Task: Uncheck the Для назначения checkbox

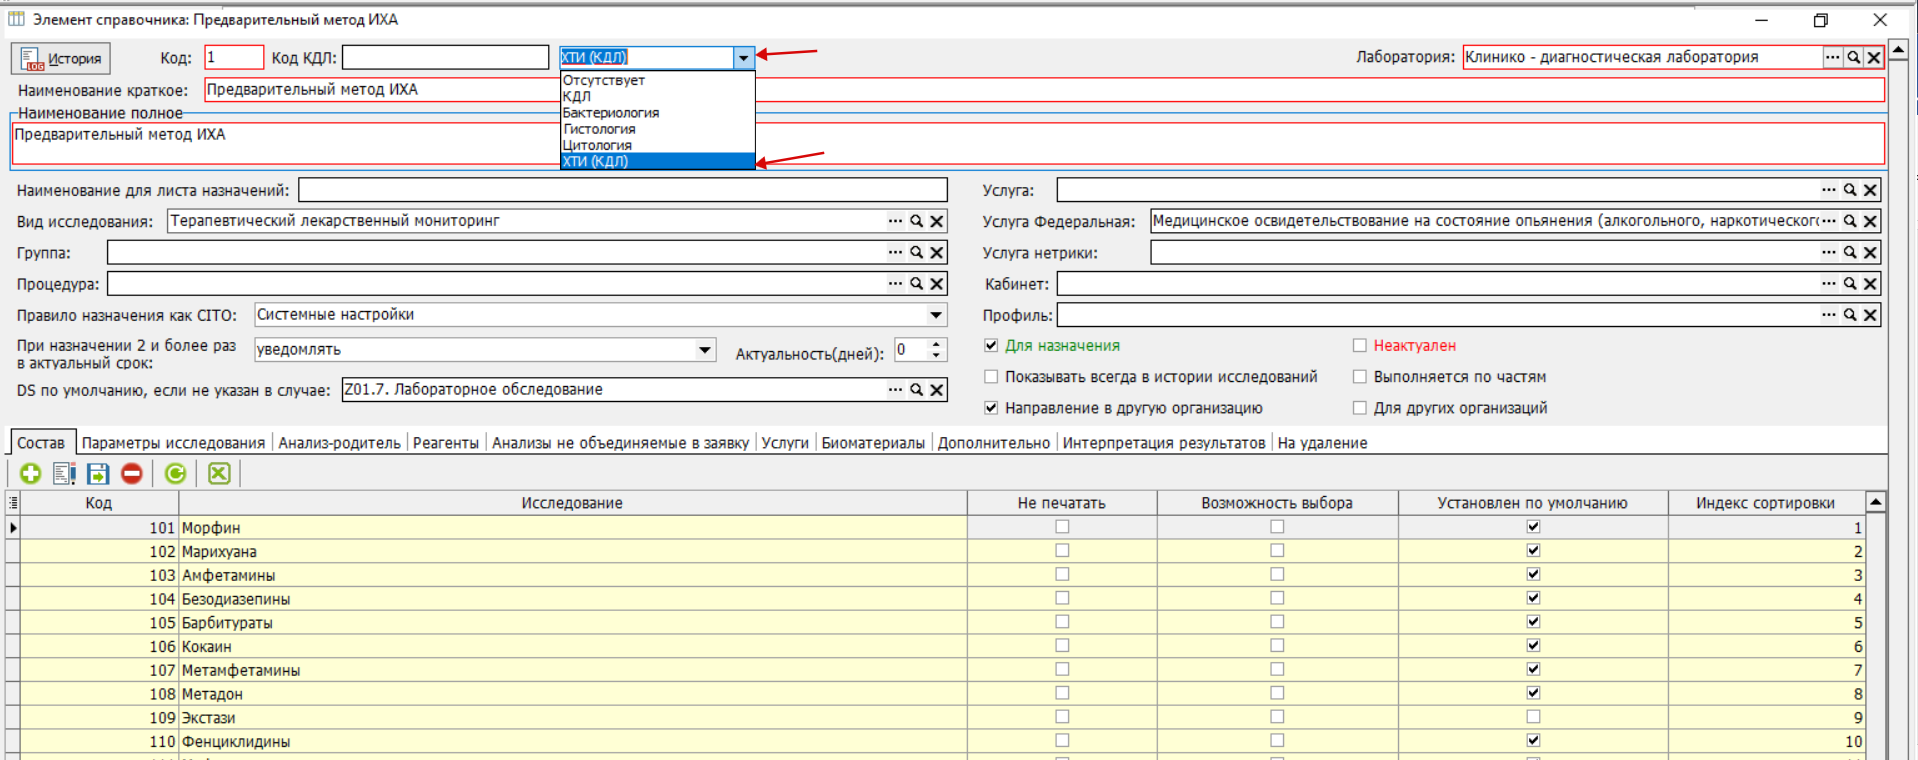Action: (x=991, y=346)
